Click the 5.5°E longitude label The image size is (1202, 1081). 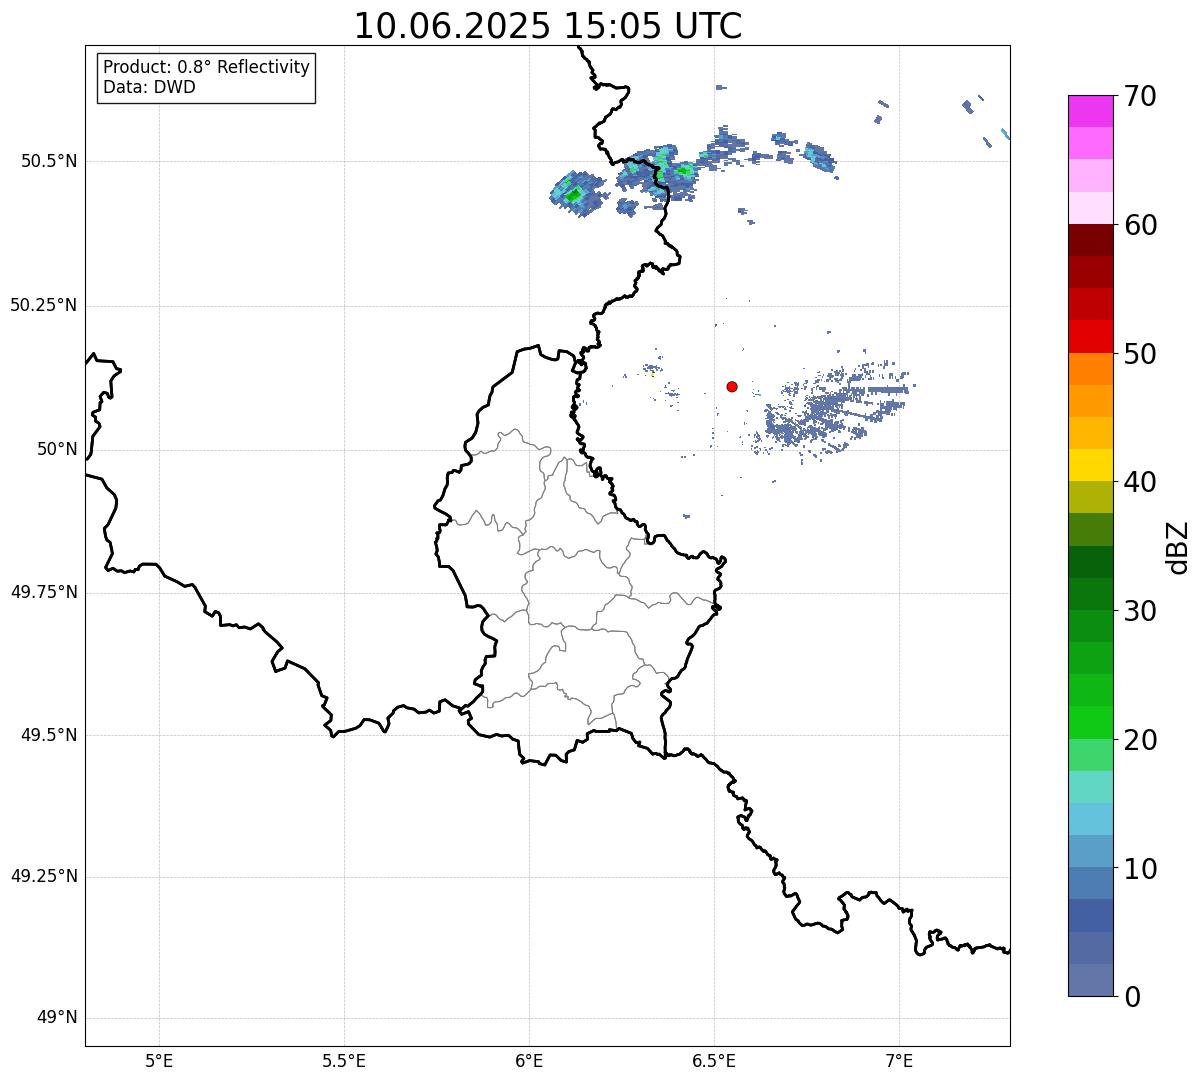pyautogui.click(x=344, y=1061)
